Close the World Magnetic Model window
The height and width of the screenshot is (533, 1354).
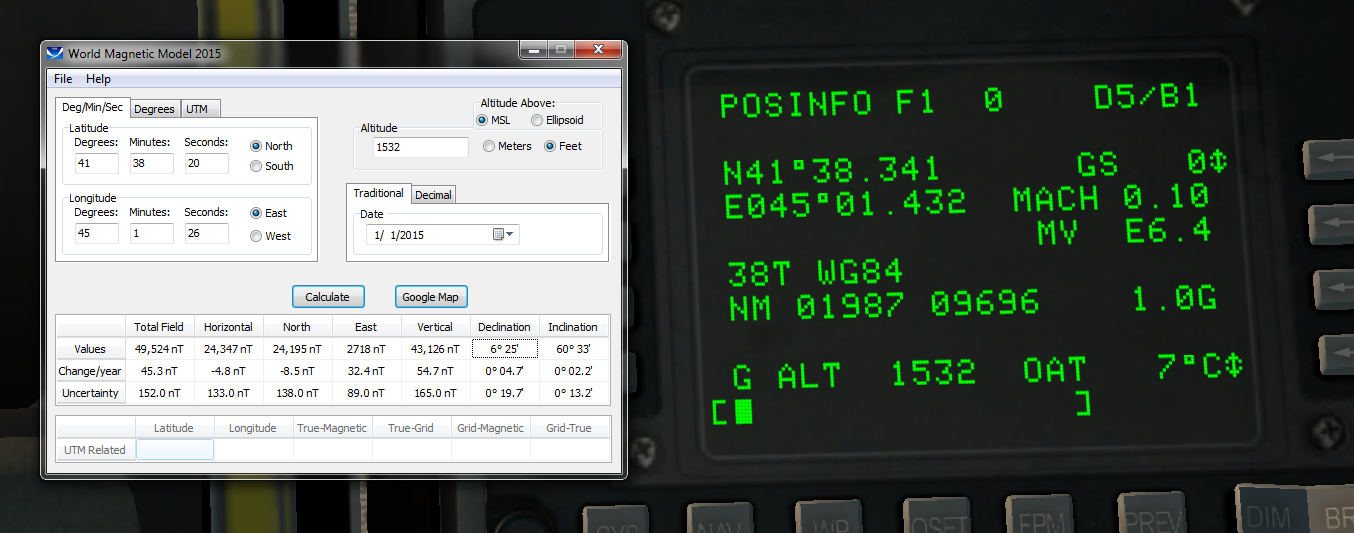point(597,50)
